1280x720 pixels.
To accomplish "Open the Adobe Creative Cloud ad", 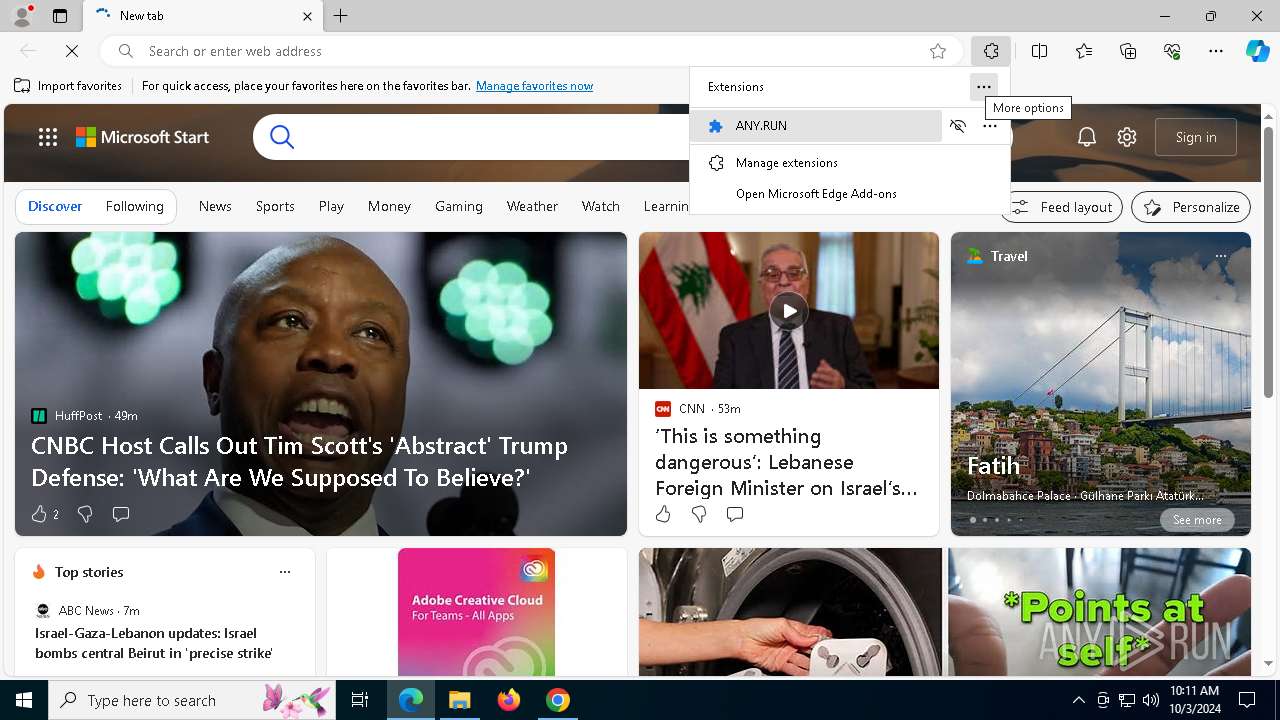I will 476,612.
